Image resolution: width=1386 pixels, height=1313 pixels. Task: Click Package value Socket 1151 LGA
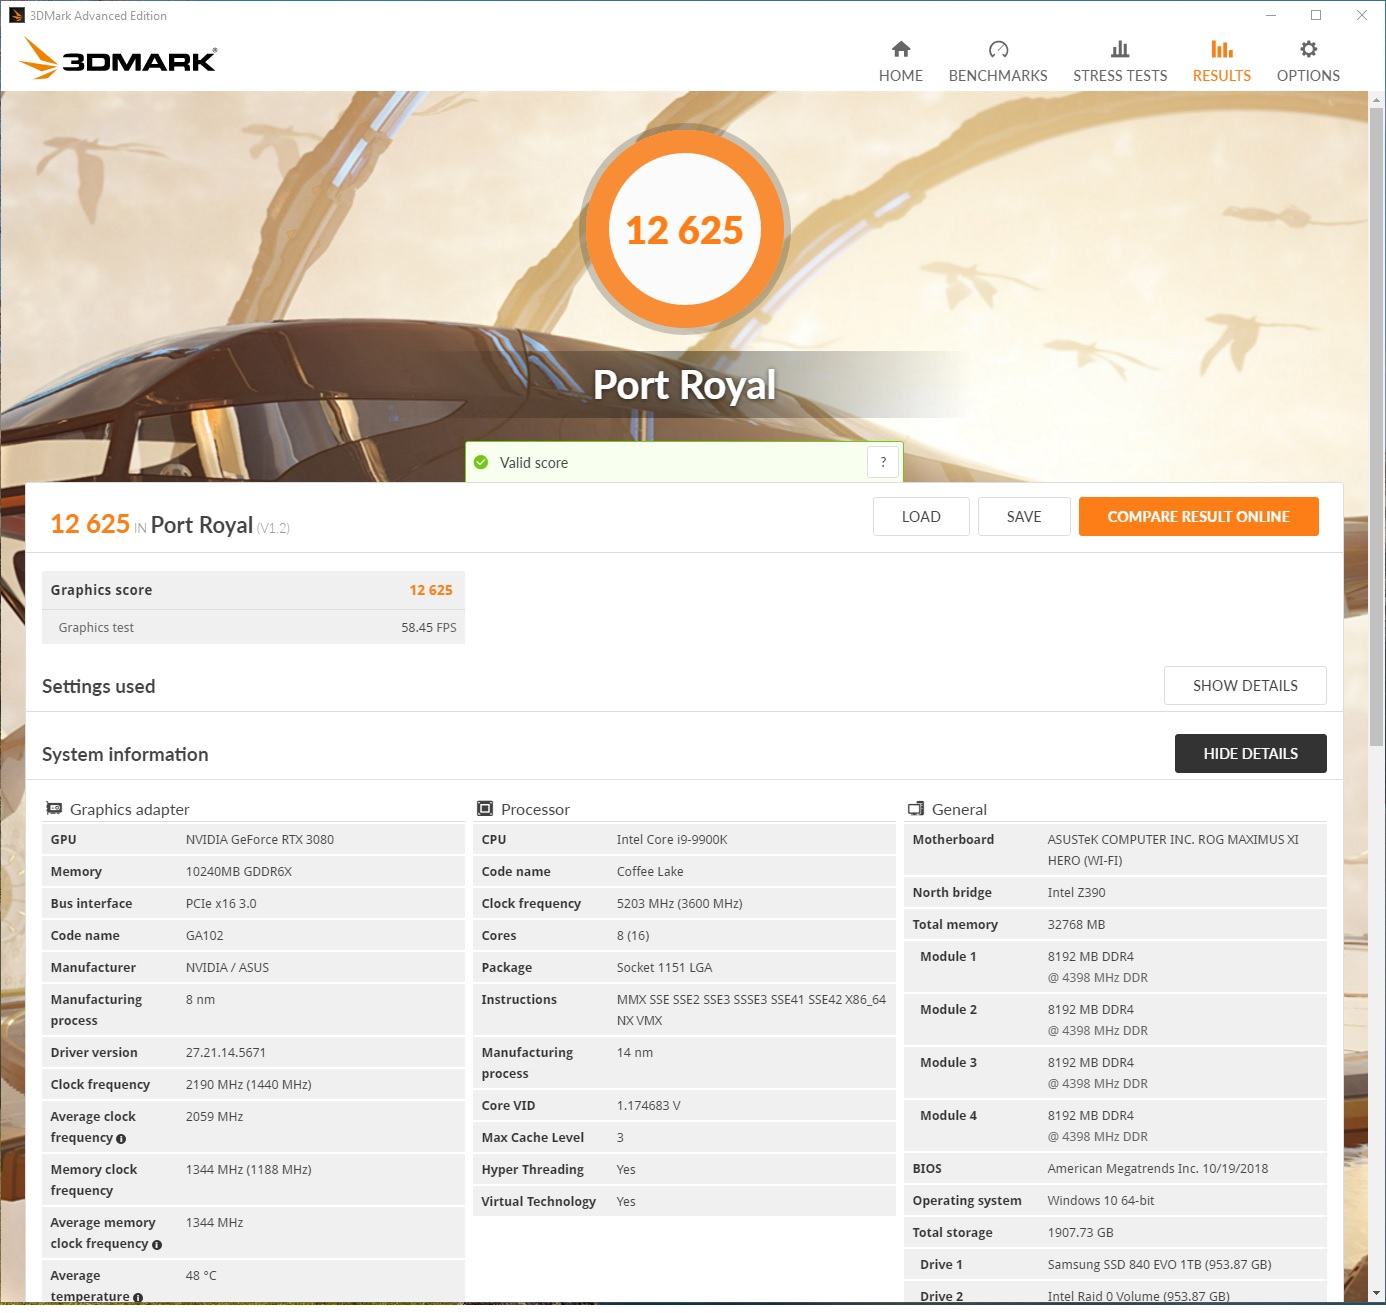pos(664,967)
